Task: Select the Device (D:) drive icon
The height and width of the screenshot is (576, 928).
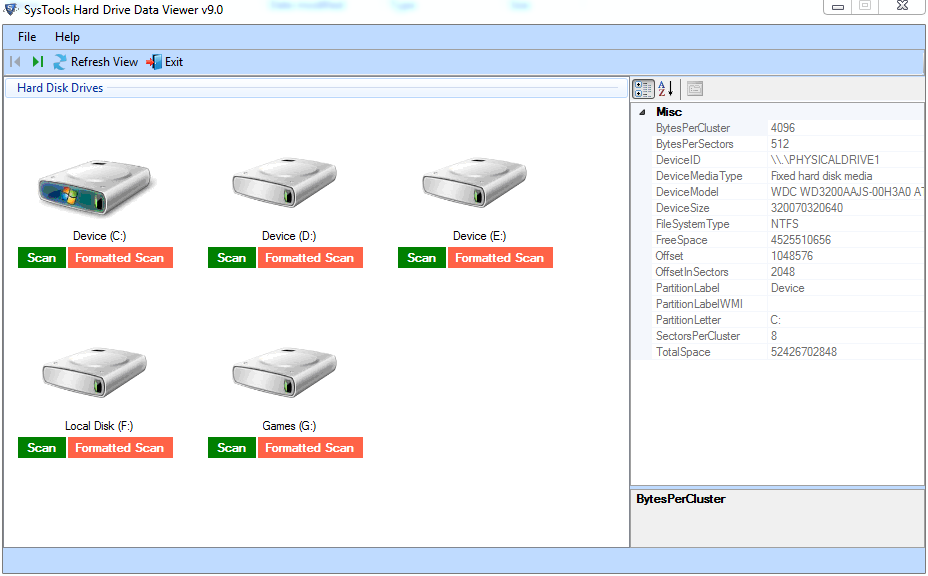Action: pyautogui.click(x=285, y=182)
